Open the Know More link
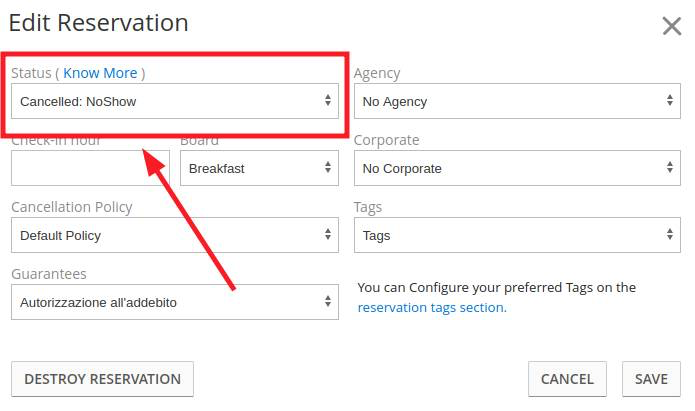The image size is (695, 411). 100,73
